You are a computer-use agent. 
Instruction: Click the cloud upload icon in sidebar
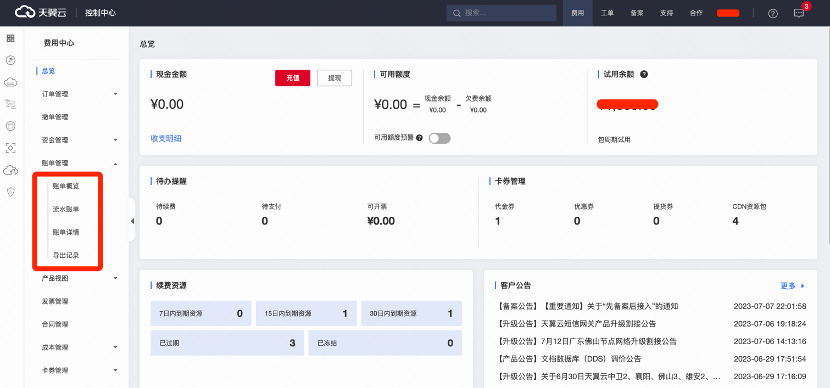pos(11,170)
